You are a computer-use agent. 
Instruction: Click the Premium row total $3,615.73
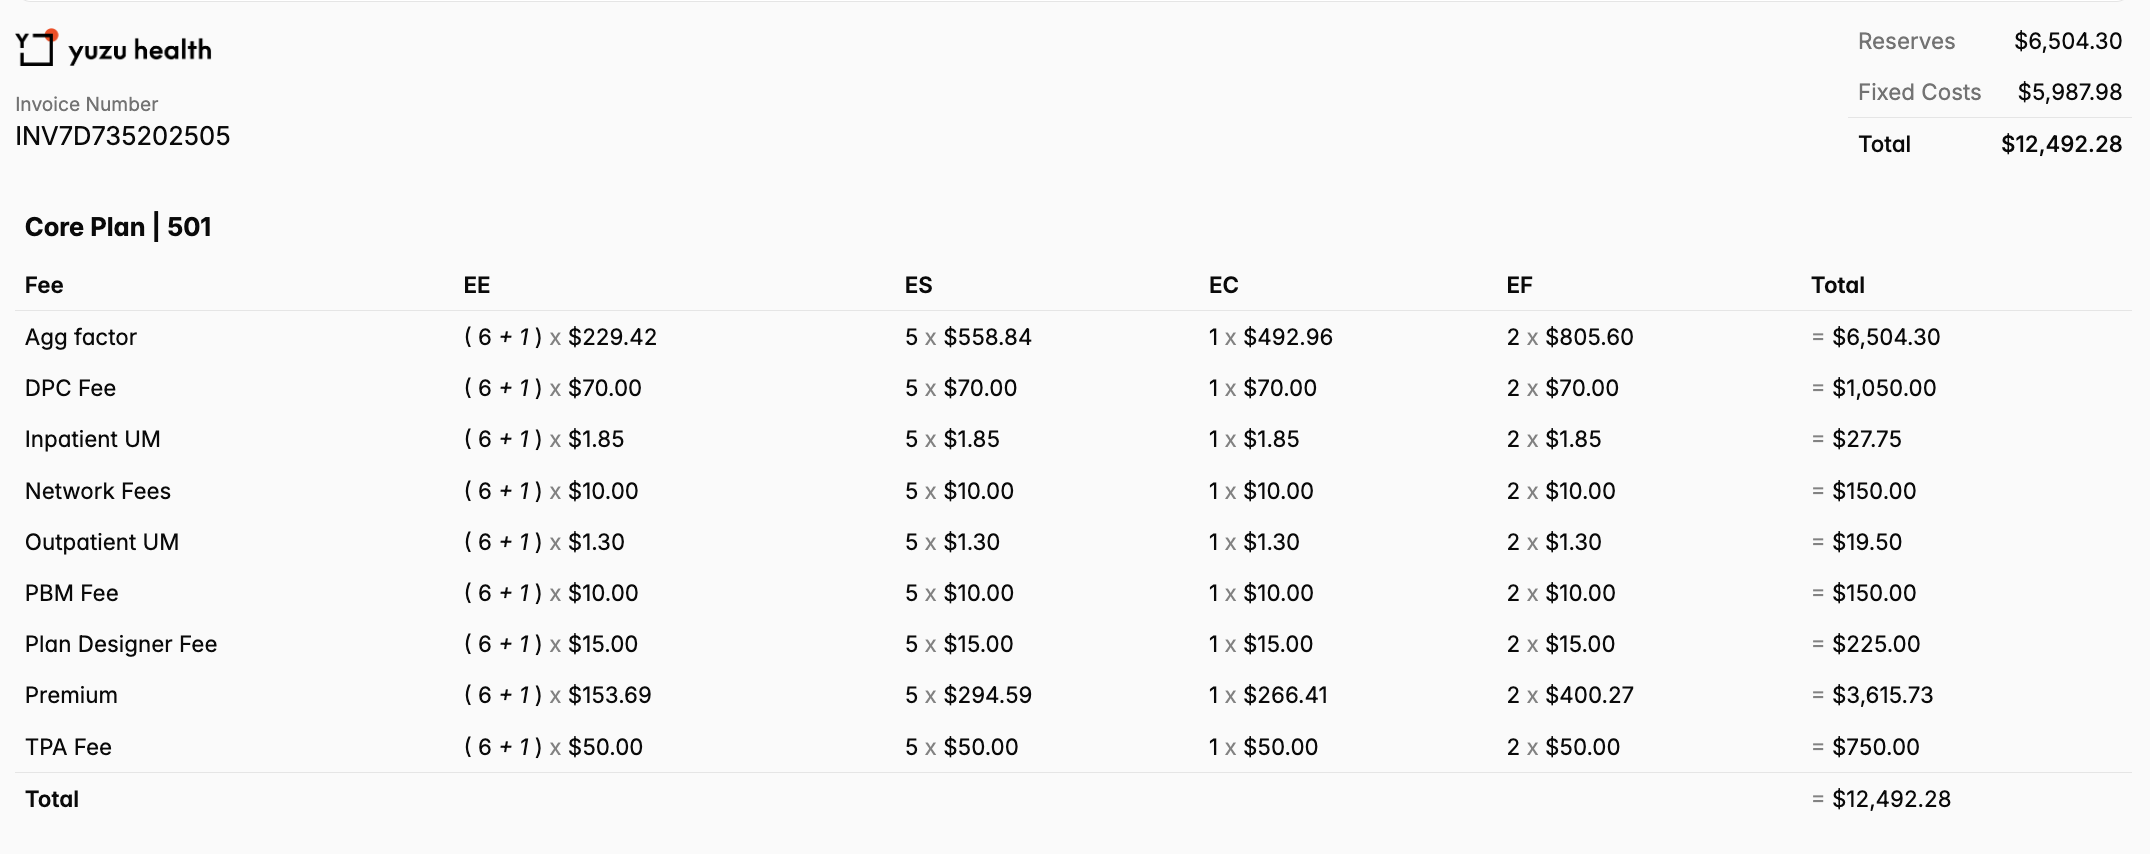1882,695
